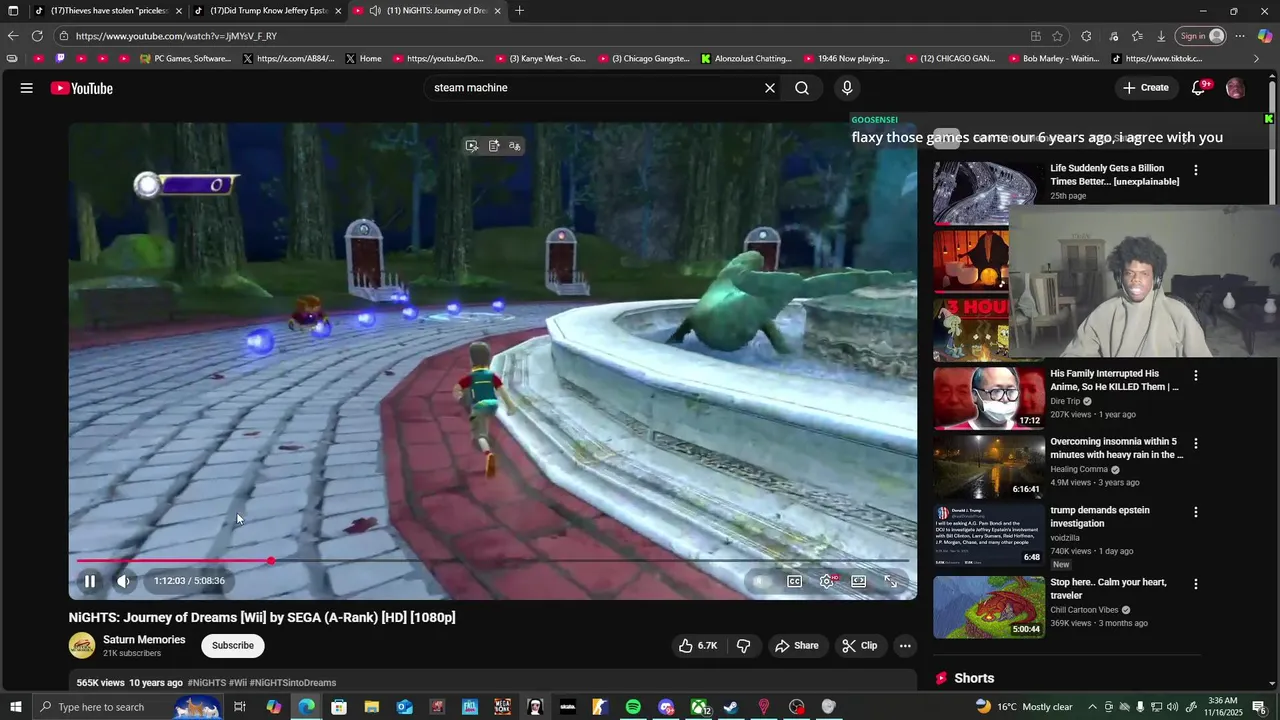The image size is (1280, 720).
Task: Subscribe to Saturn Memories channel
Action: 233,646
